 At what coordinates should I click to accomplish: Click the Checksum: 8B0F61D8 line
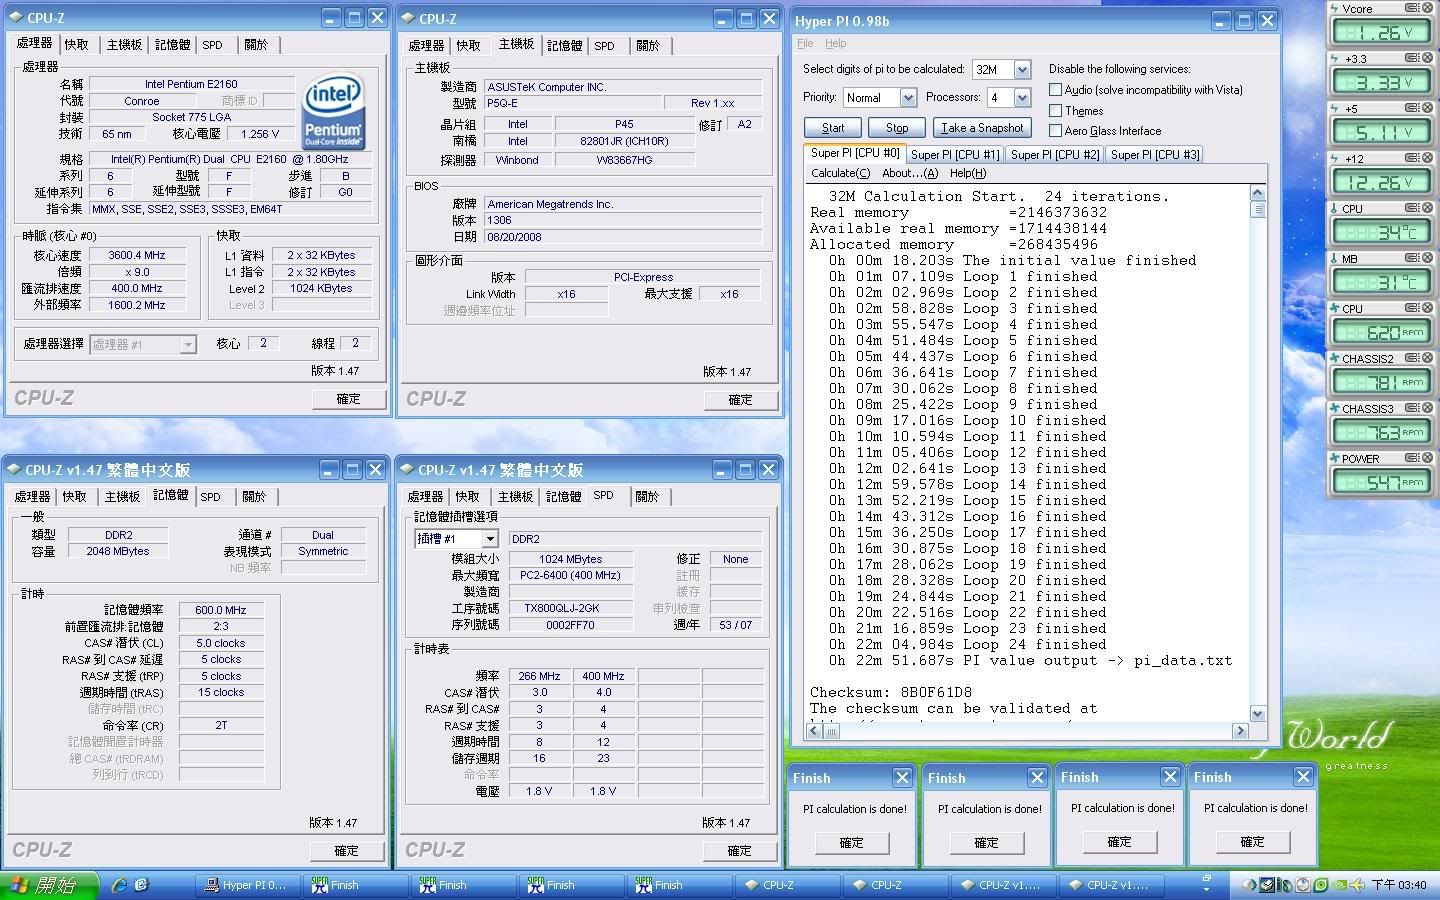(x=890, y=692)
